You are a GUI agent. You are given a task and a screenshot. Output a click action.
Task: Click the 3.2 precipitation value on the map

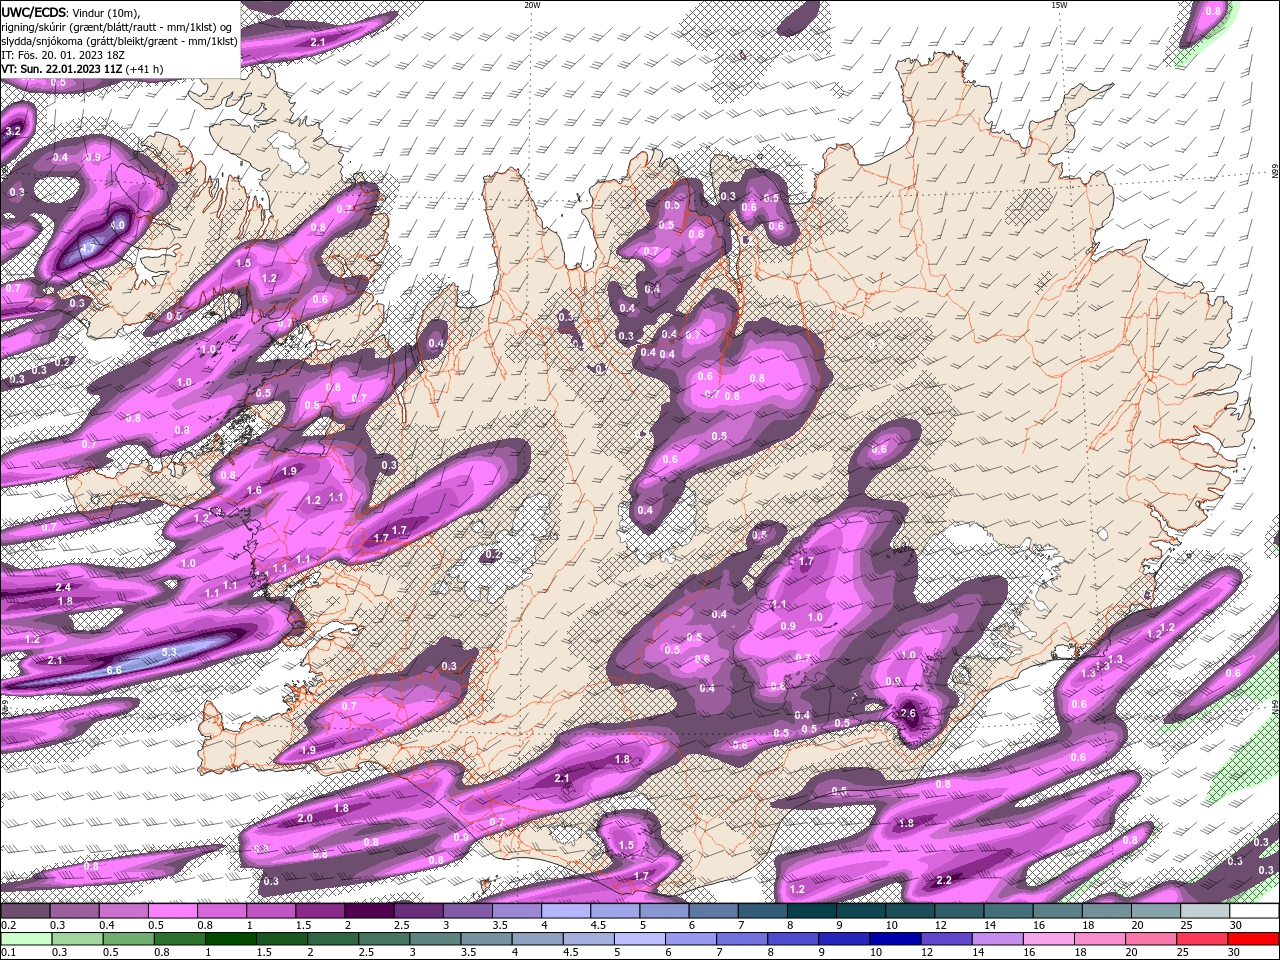point(13,131)
